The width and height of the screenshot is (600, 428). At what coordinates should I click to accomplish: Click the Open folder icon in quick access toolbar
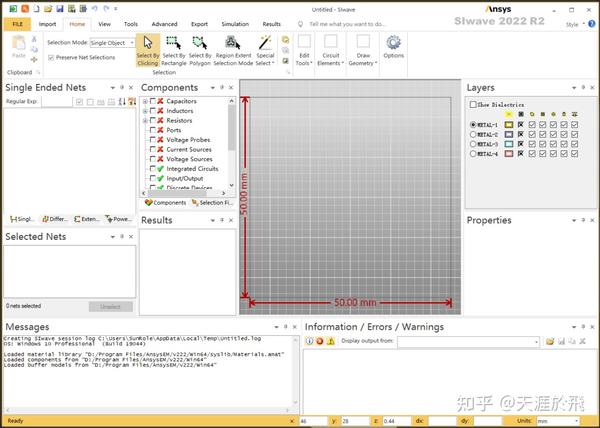(x=48, y=9)
